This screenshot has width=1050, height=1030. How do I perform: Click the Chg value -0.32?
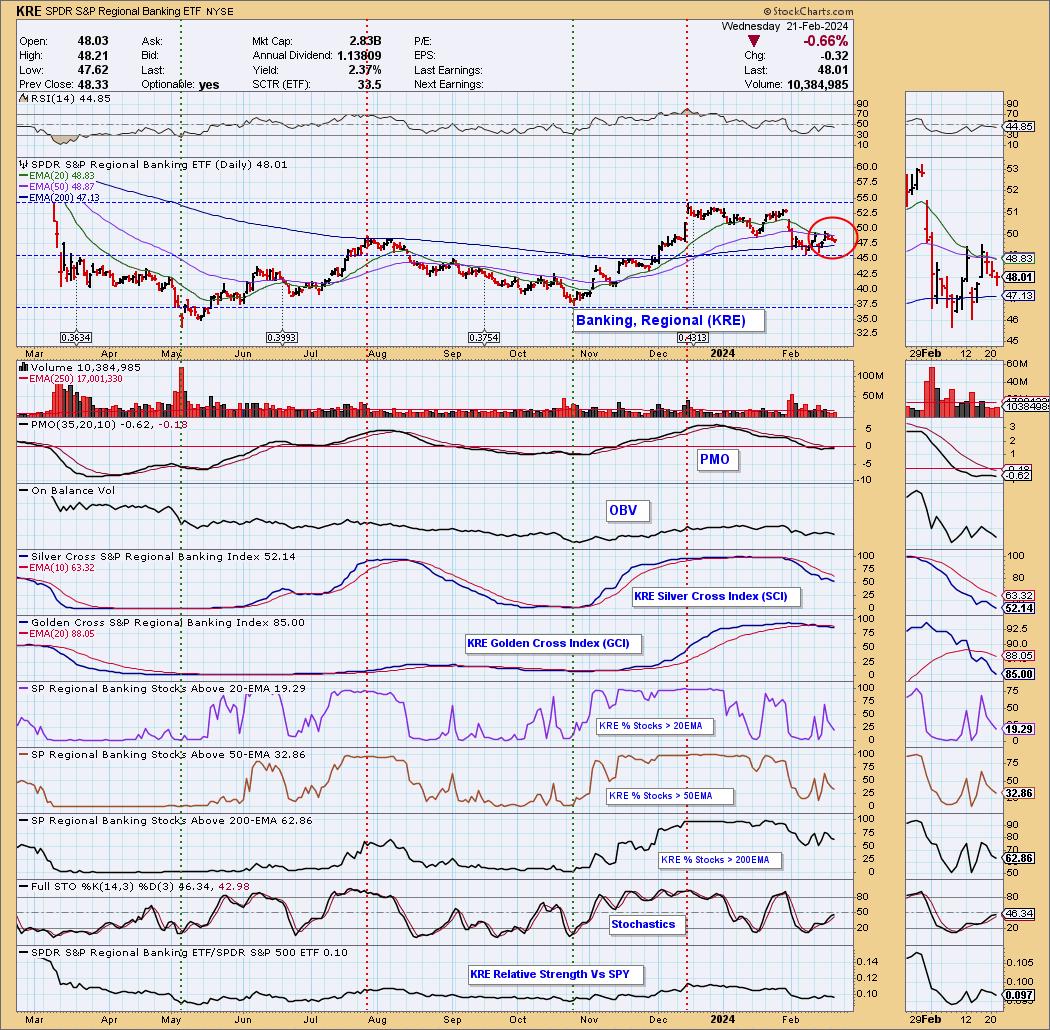point(834,56)
